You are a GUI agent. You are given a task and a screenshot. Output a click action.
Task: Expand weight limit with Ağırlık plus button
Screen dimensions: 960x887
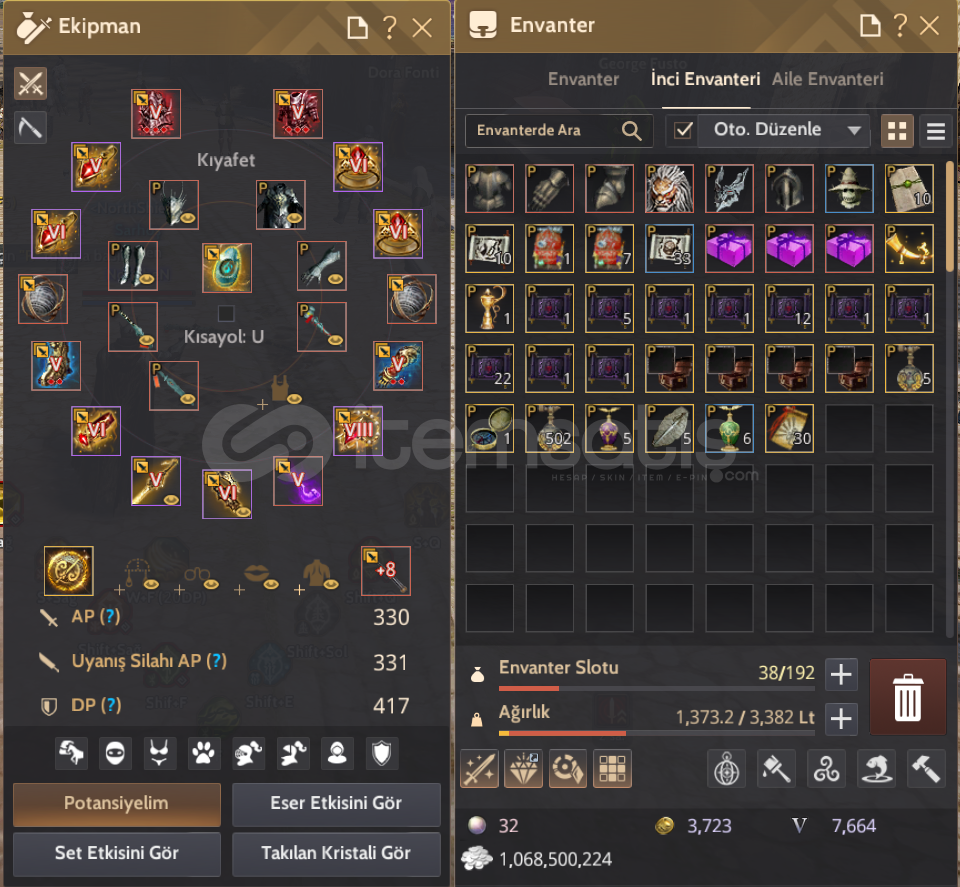[841, 719]
